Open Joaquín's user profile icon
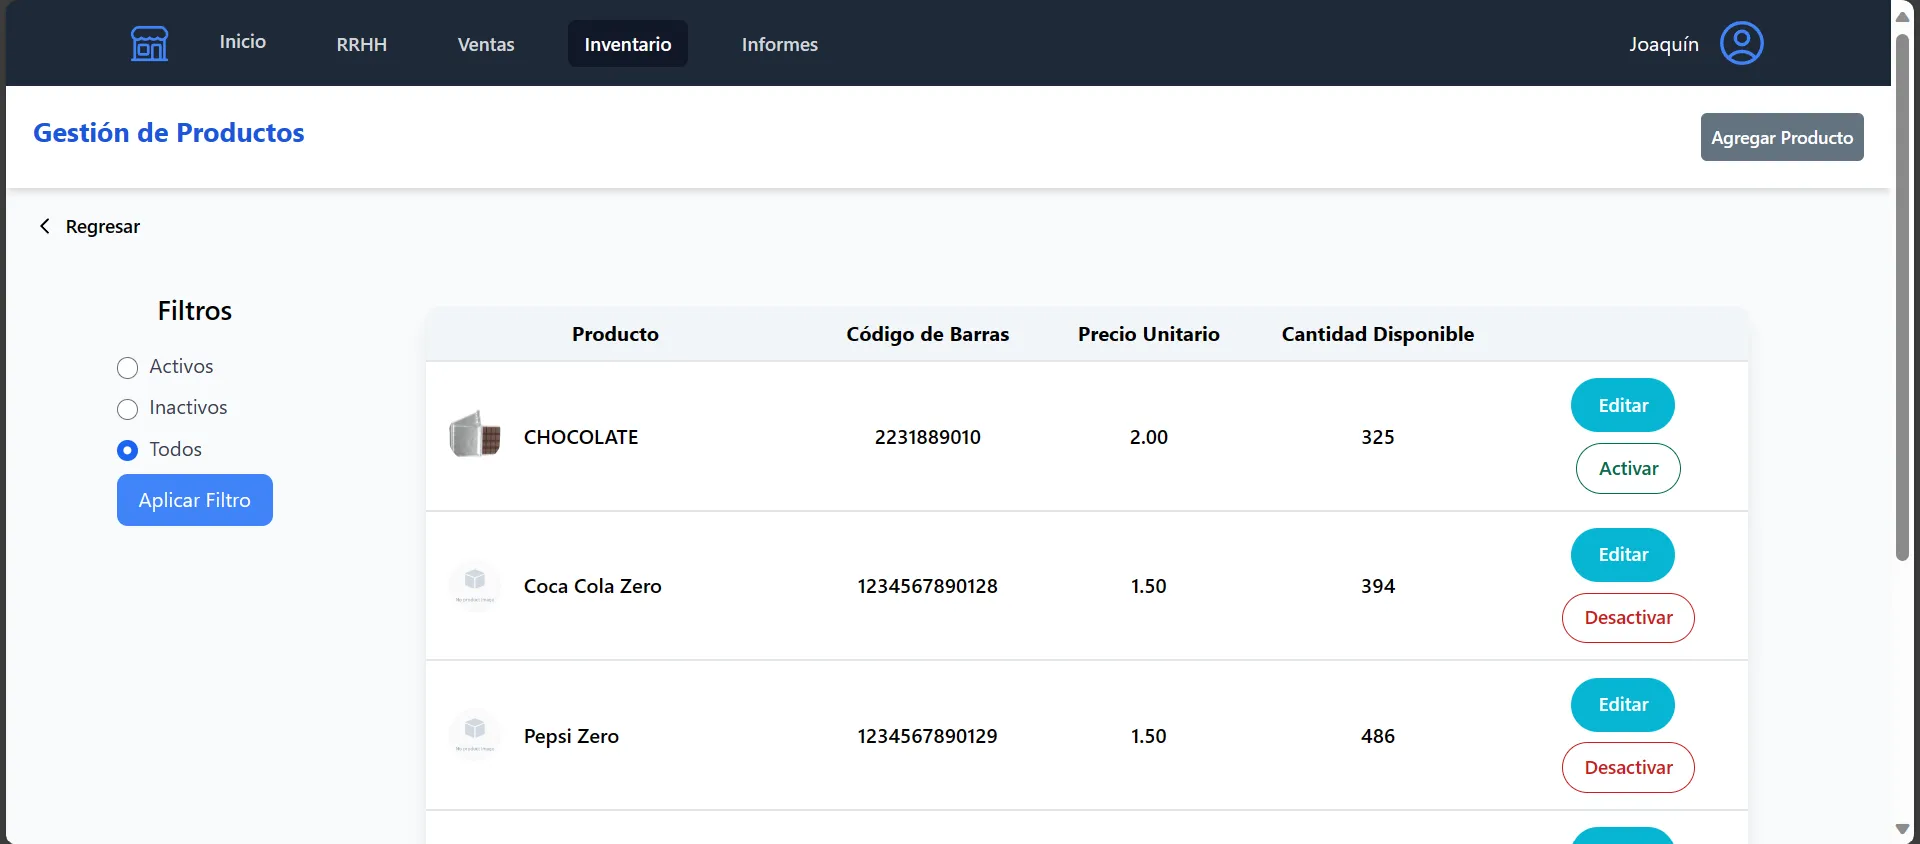The image size is (1920, 844). click(x=1741, y=44)
